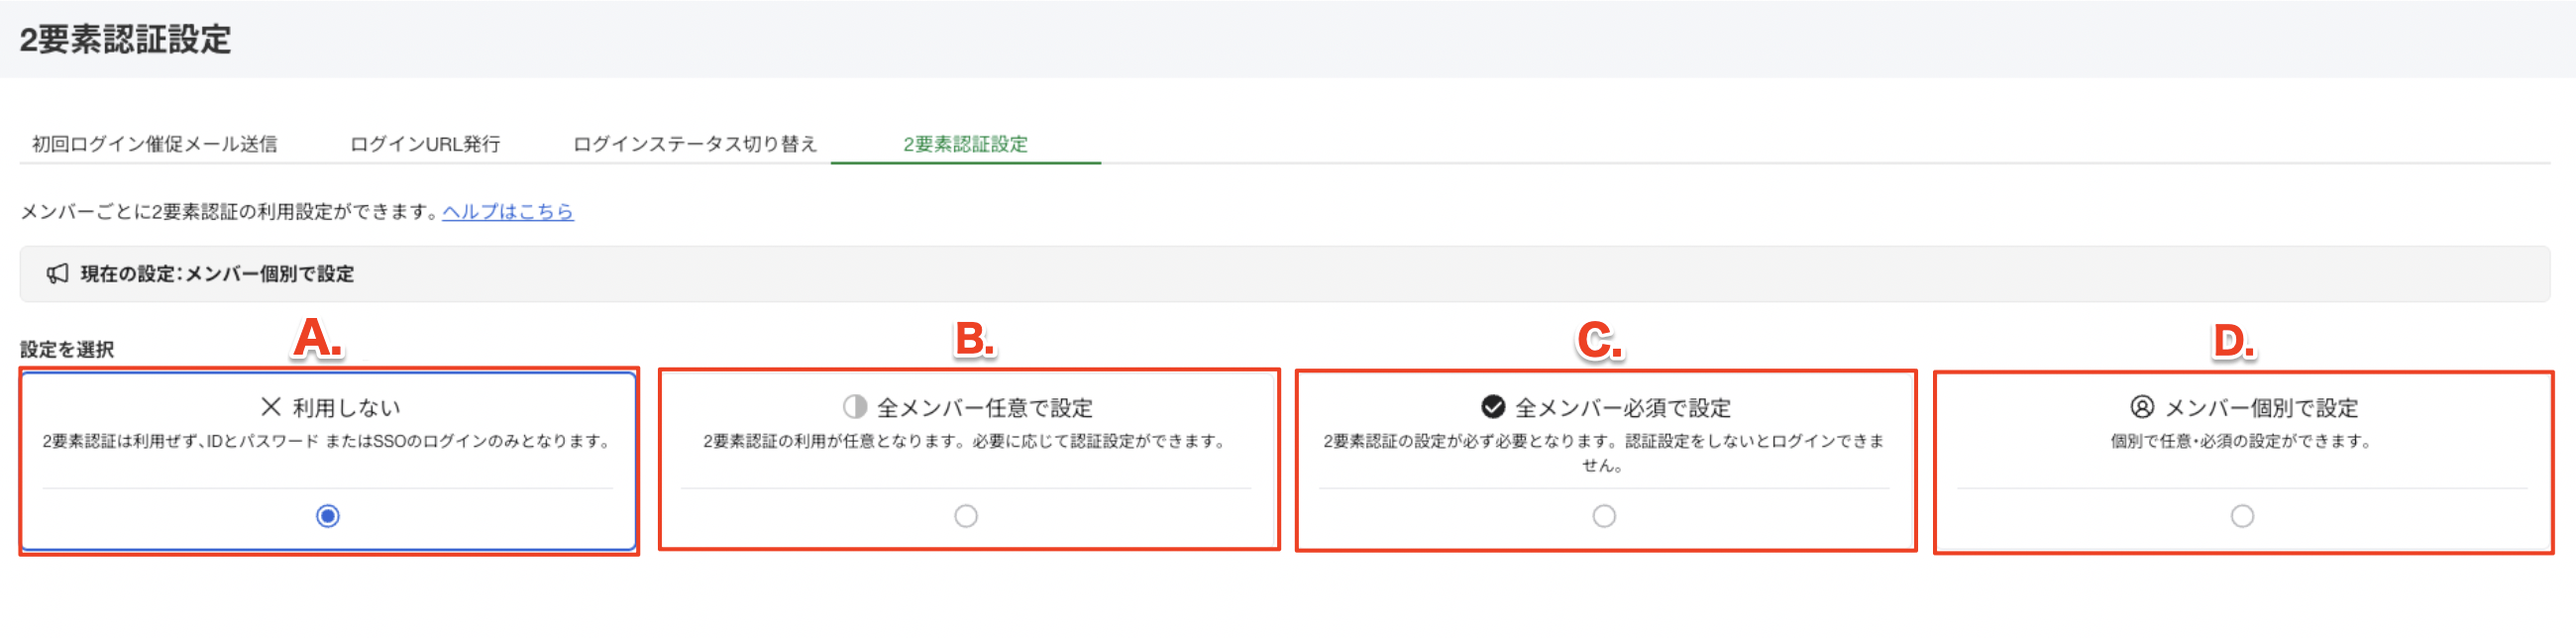Click the 全メンバー任意で設定 card title
2576x638 pixels.
(985, 408)
